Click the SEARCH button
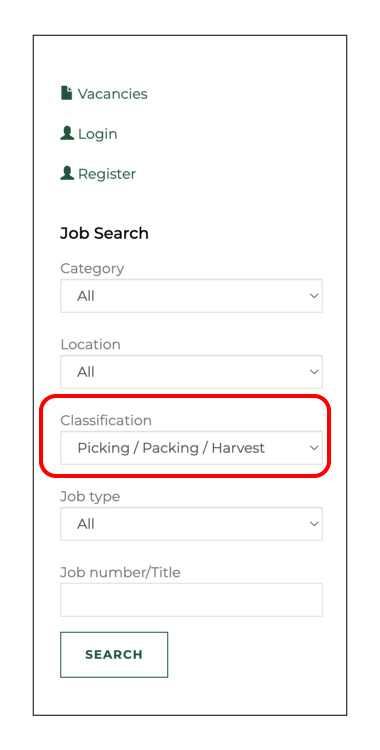 pos(114,655)
